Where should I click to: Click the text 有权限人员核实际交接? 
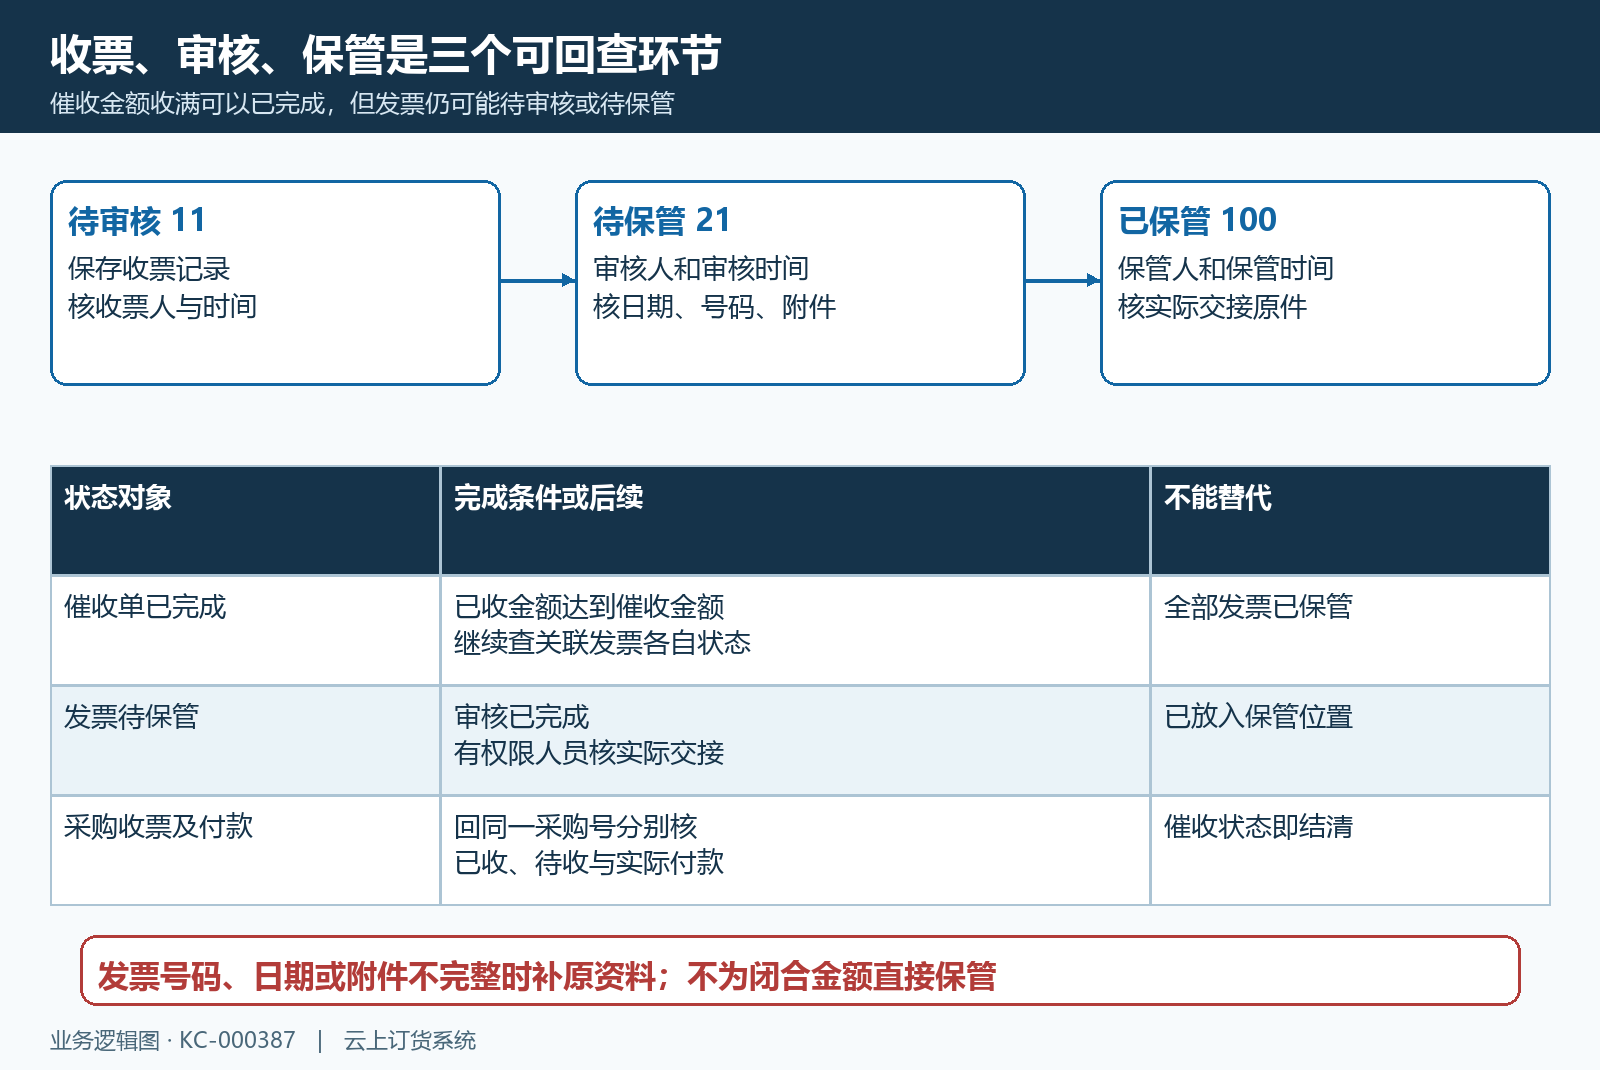tap(589, 753)
